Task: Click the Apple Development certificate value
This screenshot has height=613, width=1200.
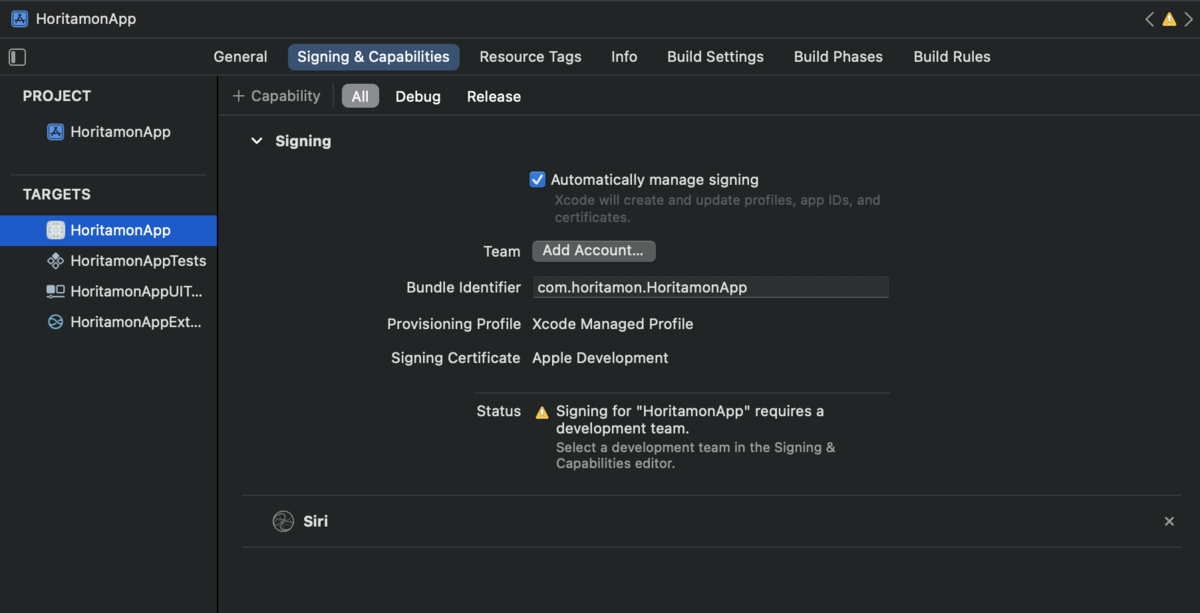Action: tap(600, 358)
